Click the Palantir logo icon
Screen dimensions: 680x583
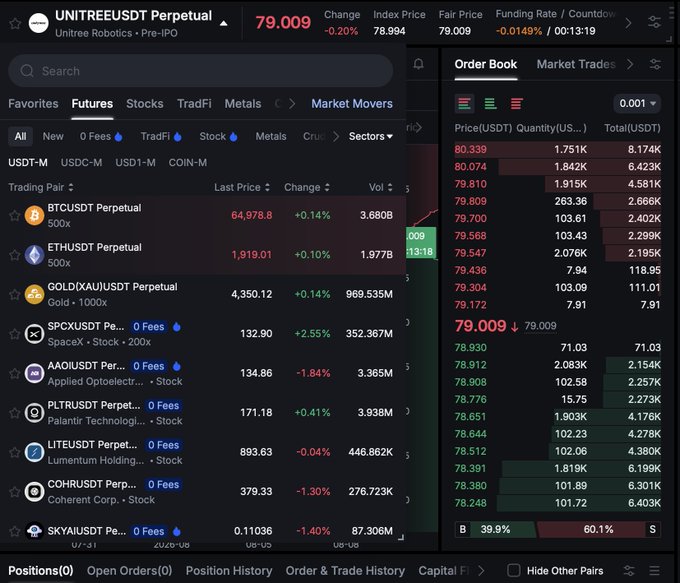coord(34,413)
